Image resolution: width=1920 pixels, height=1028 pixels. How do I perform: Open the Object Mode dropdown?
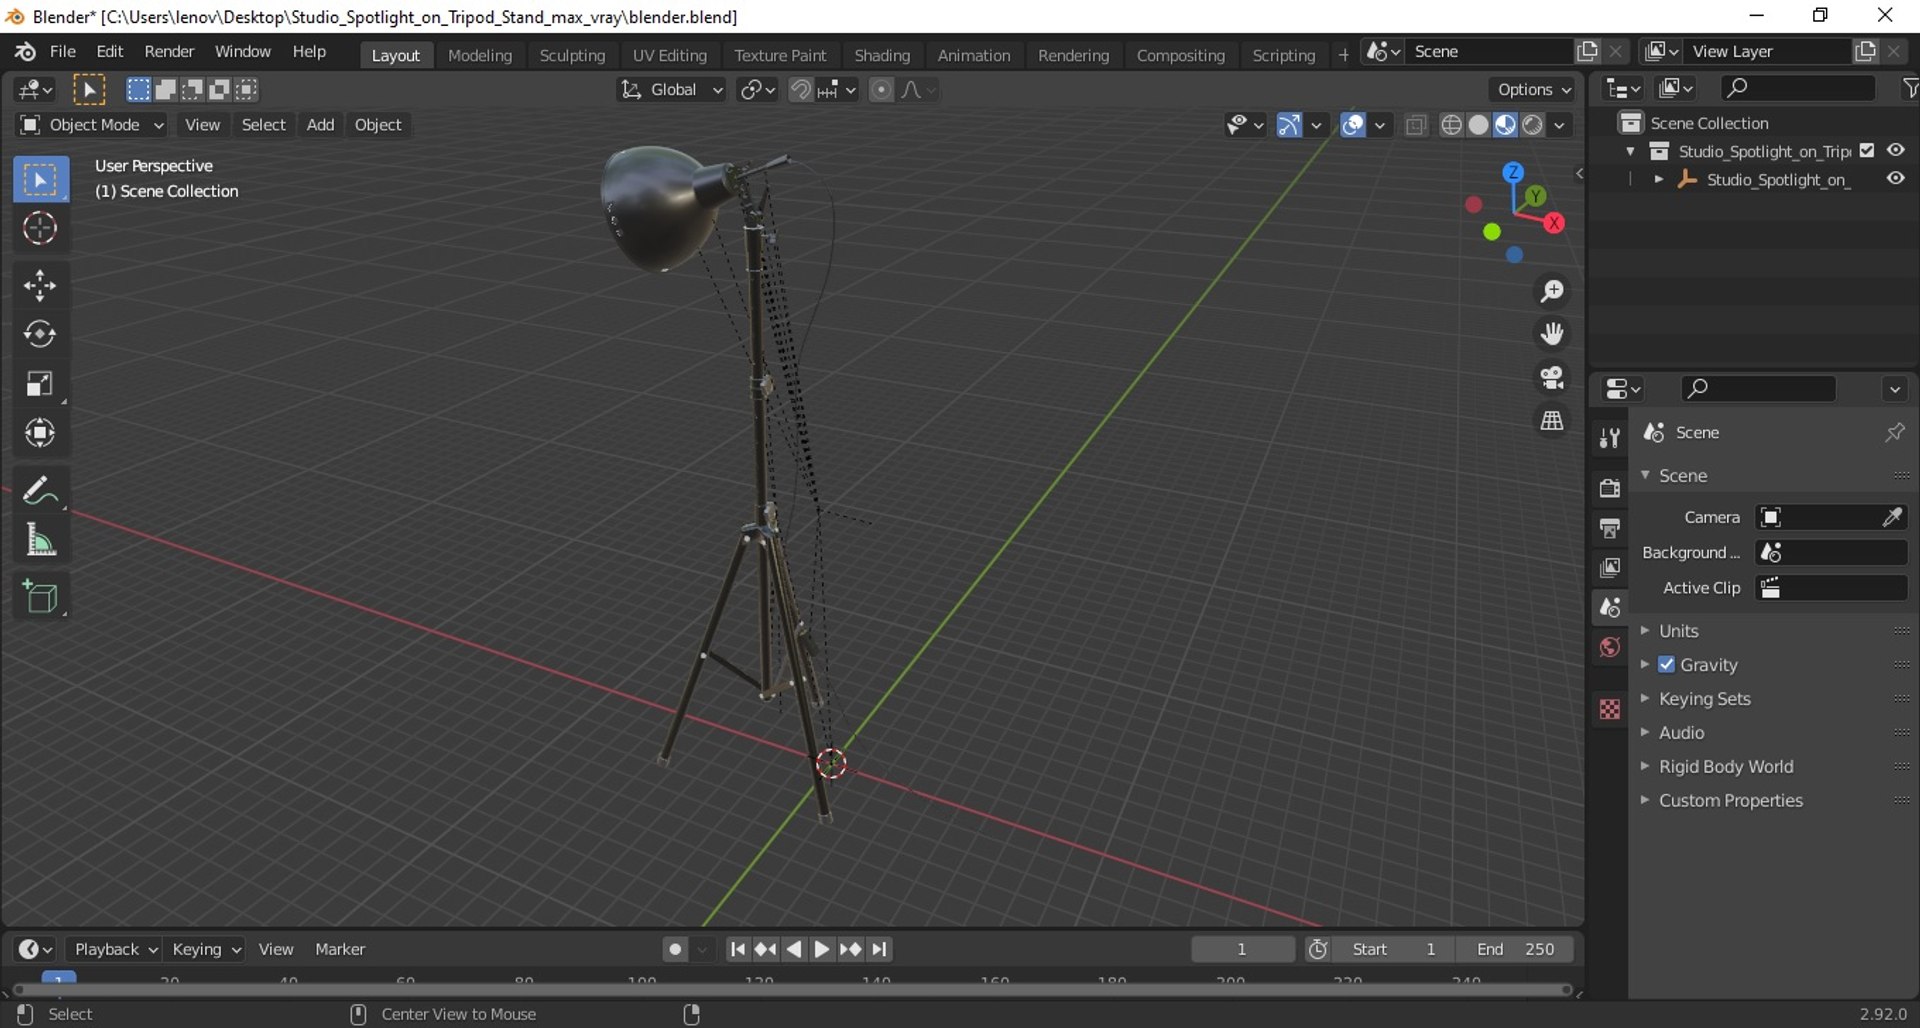91,125
